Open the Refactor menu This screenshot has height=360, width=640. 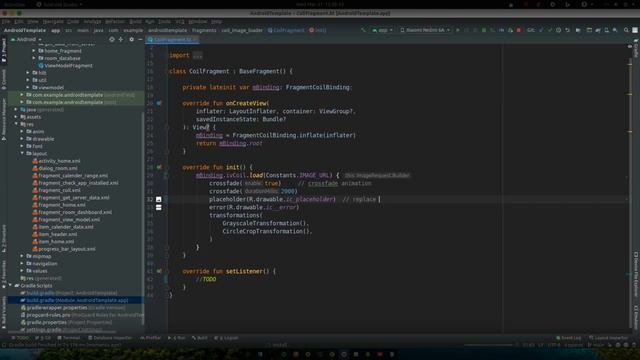pos(115,21)
